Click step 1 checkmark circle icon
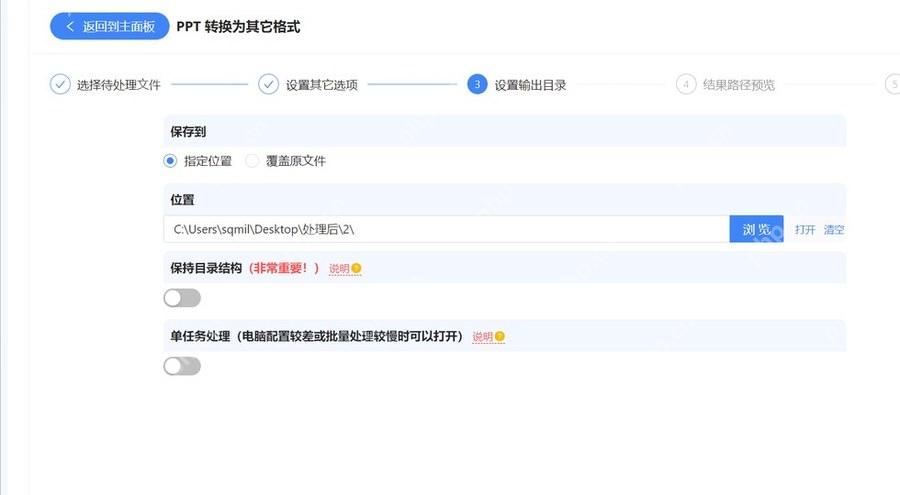The image size is (900, 495). click(x=60, y=84)
